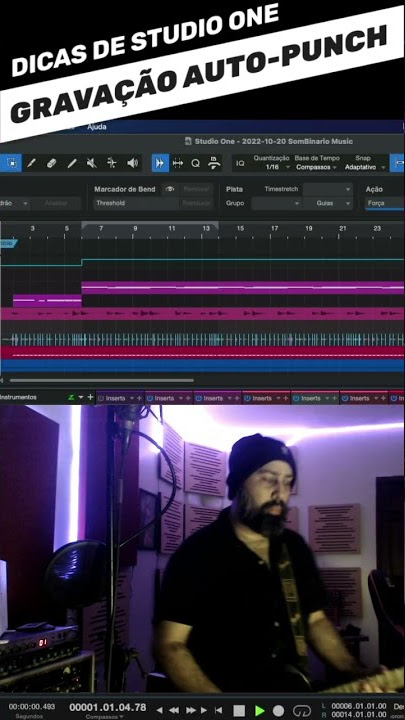The width and height of the screenshot is (405, 720).
Task: Open dropdown arrow next to Instrumentos
Action: coord(81,397)
